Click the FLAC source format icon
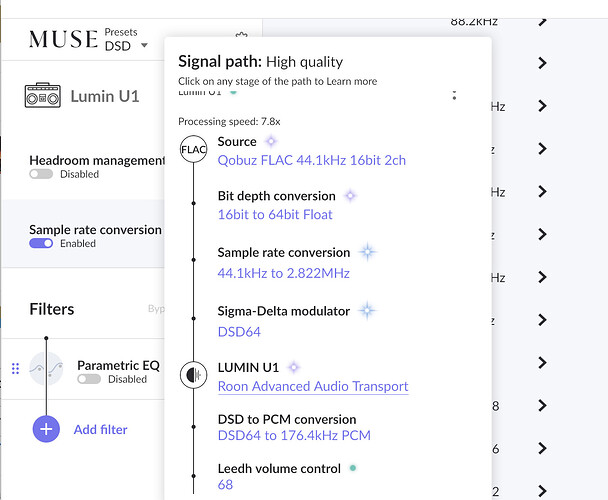The image size is (608, 500). (193, 149)
